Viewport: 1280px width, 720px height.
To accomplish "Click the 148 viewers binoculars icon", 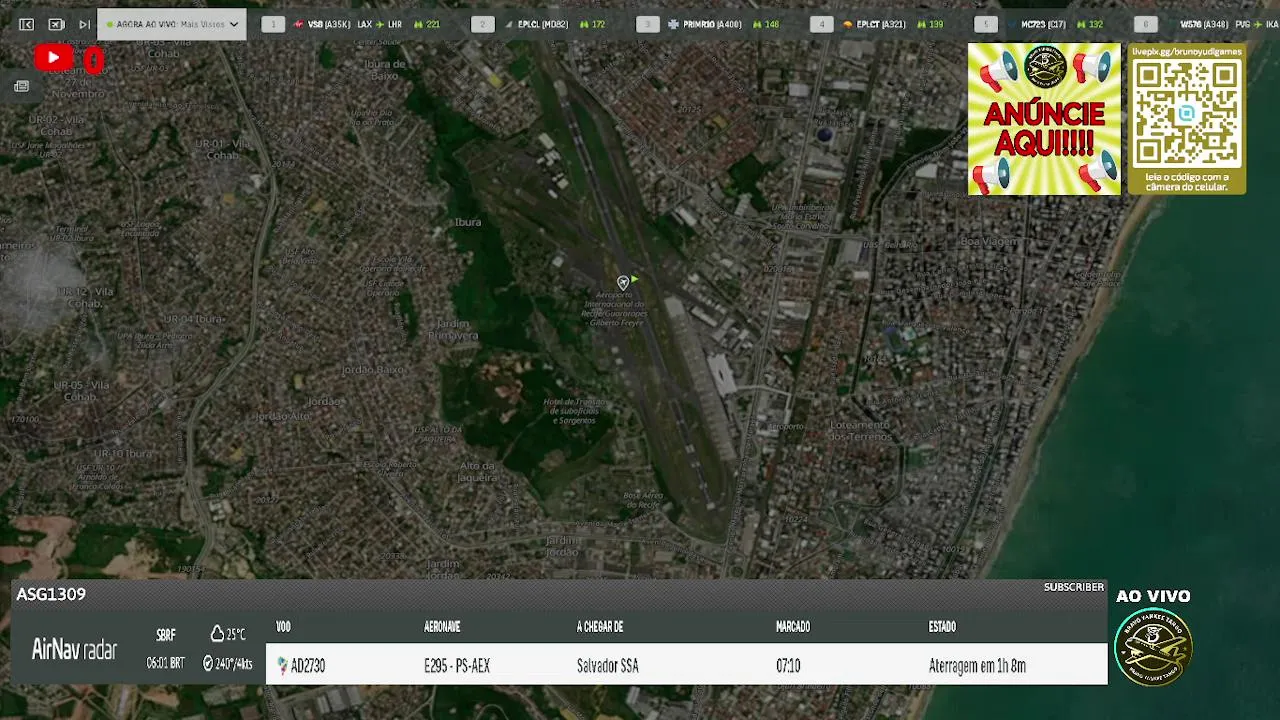I will 757,24.
